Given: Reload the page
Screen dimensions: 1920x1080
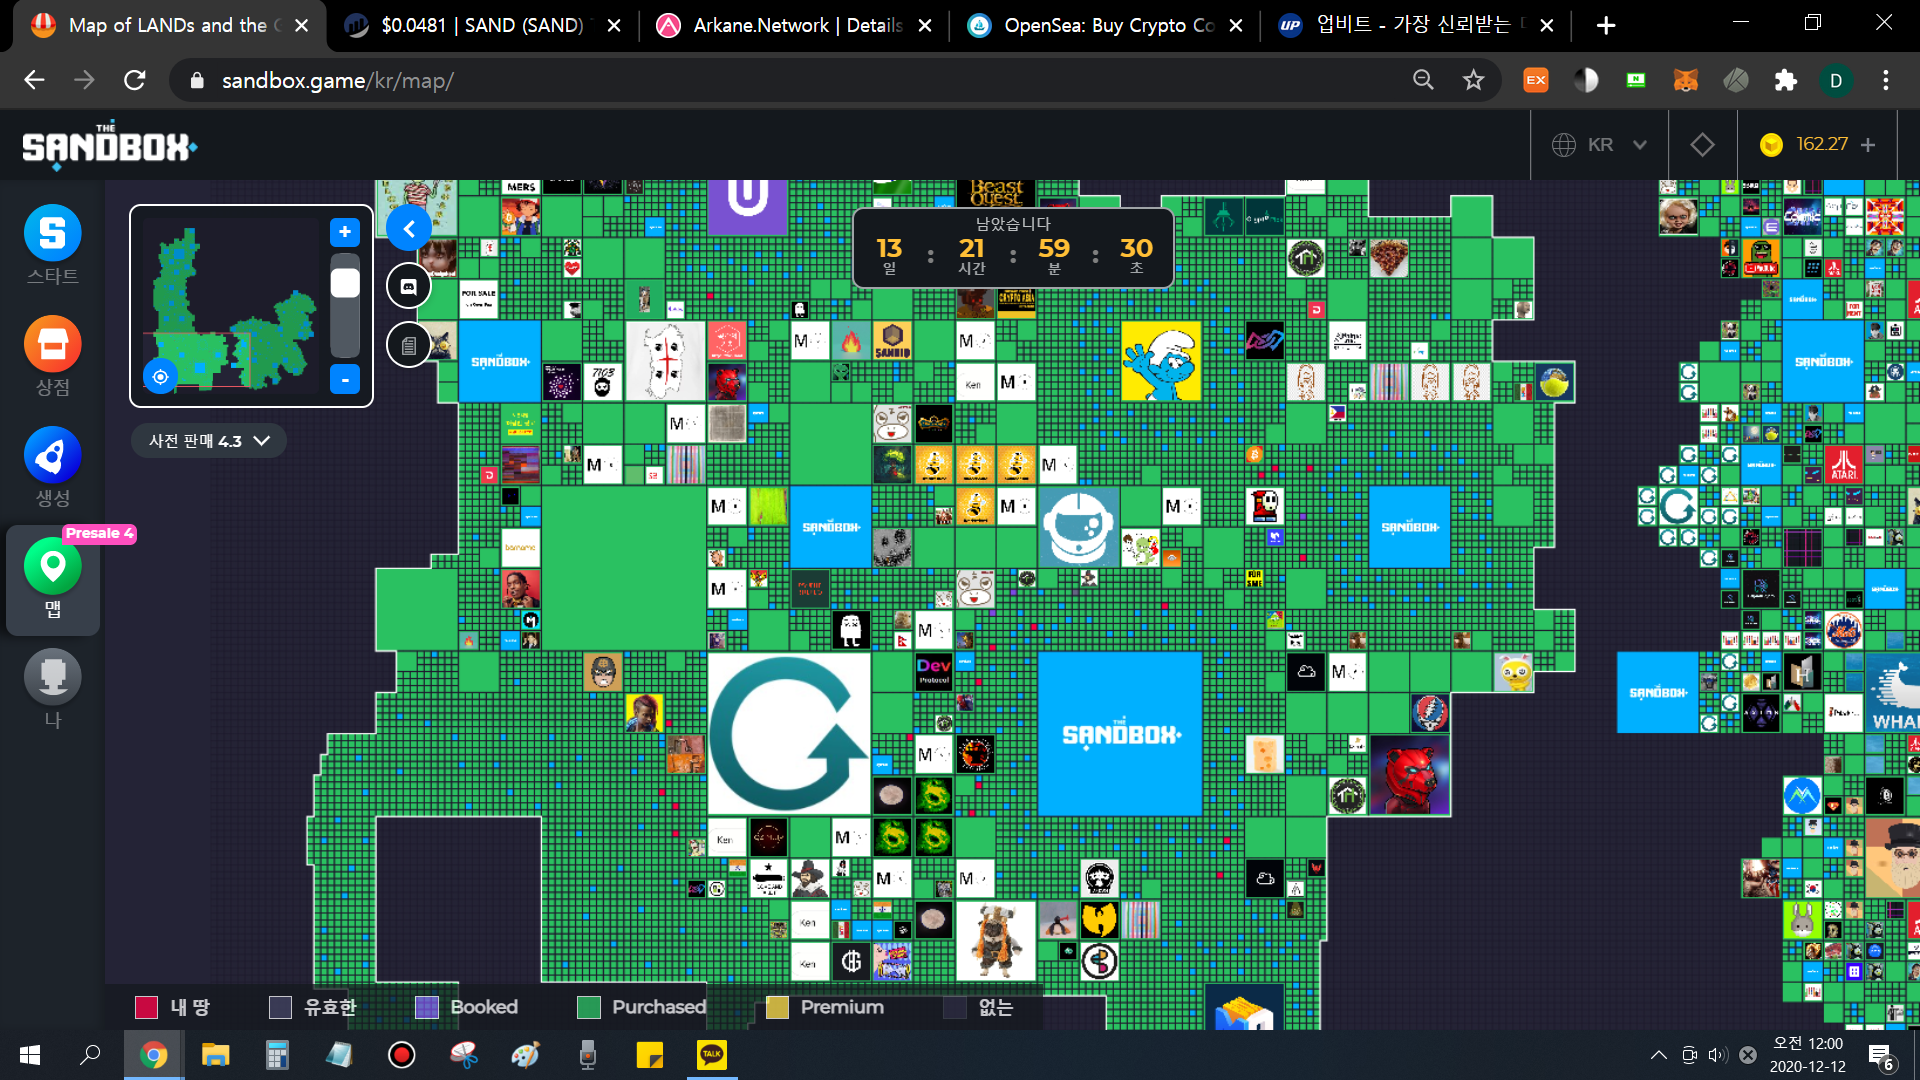Looking at the screenshot, I should (135, 80).
